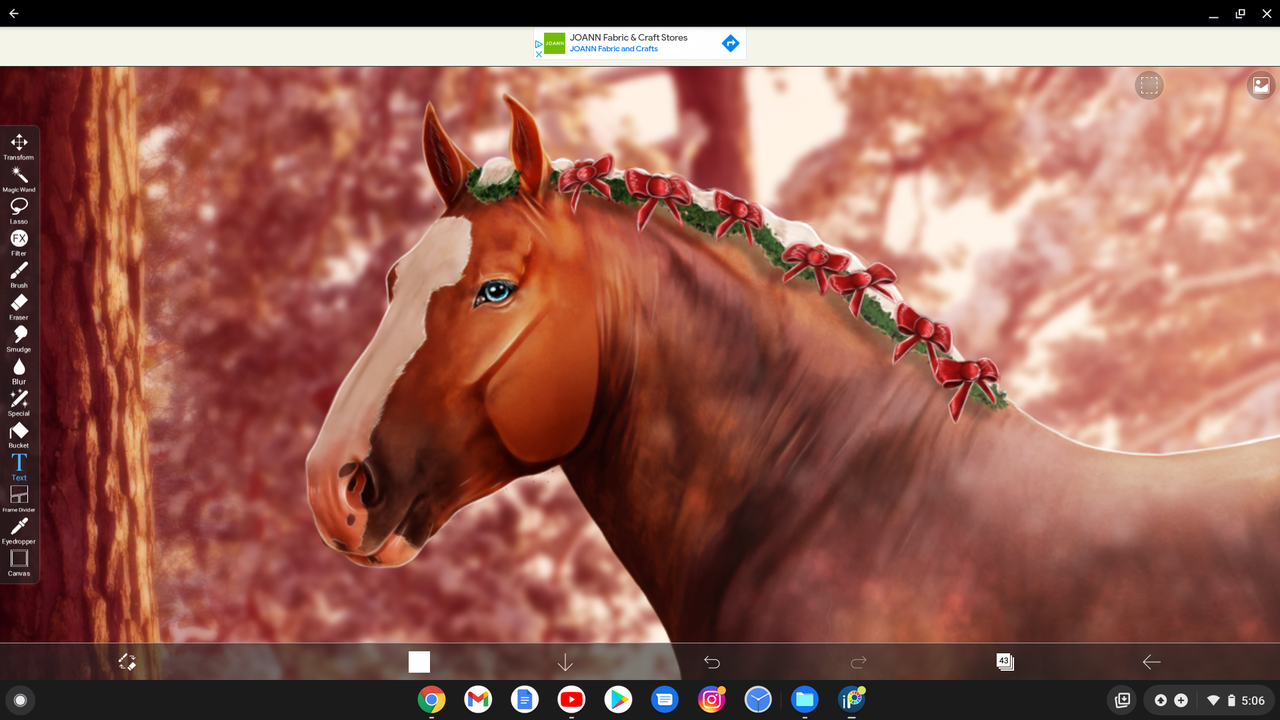Open Instagram from the shelf
1280x720 pixels.
coord(712,700)
